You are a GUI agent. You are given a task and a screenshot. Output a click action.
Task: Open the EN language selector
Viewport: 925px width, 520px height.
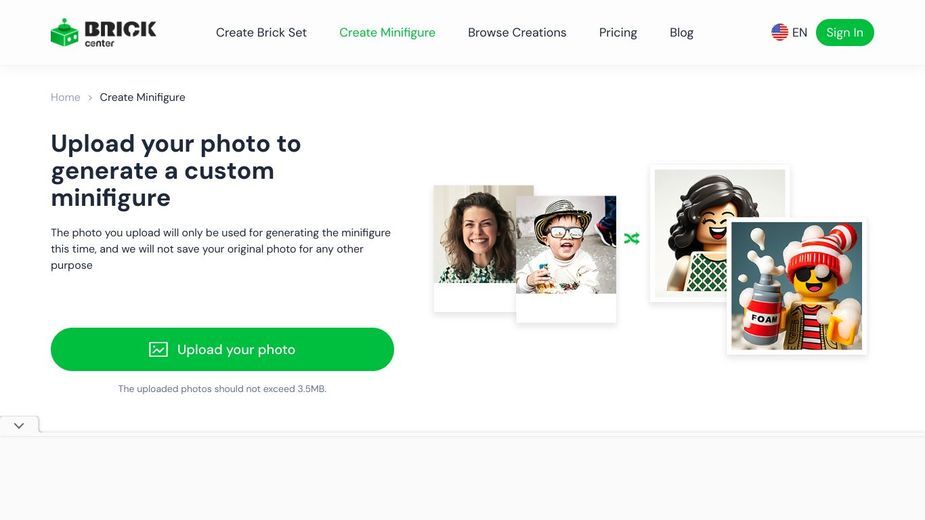click(789, 32)
